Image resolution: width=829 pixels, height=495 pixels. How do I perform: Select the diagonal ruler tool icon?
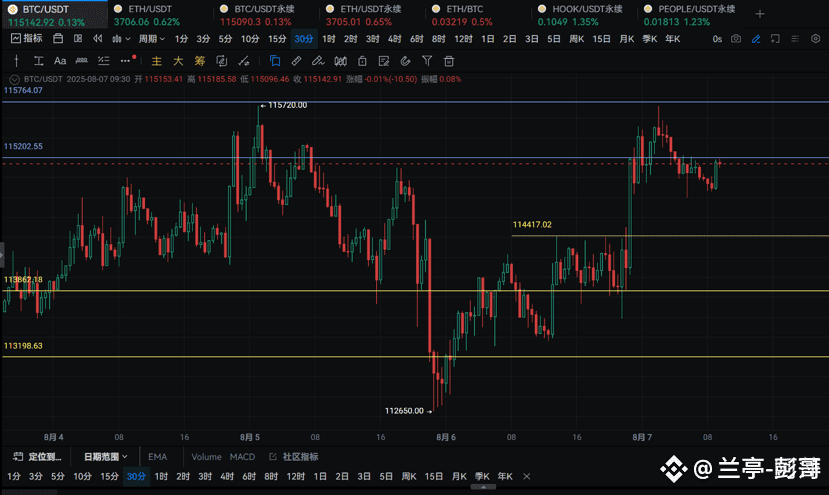296,61
